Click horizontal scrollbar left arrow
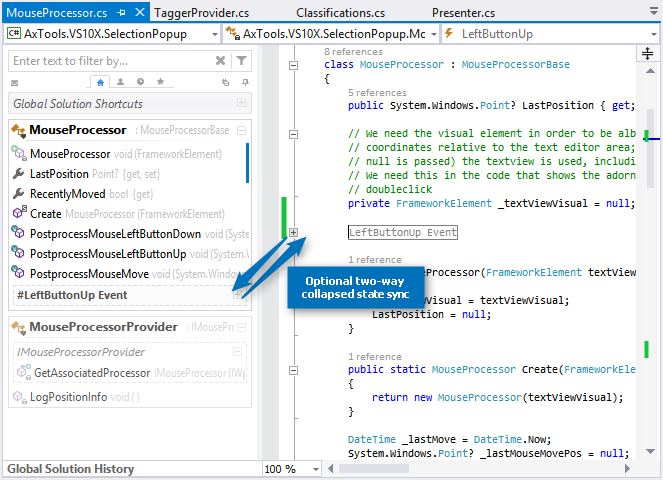The width and height of the screenshot is (663, 480). [x=331, y=469]
